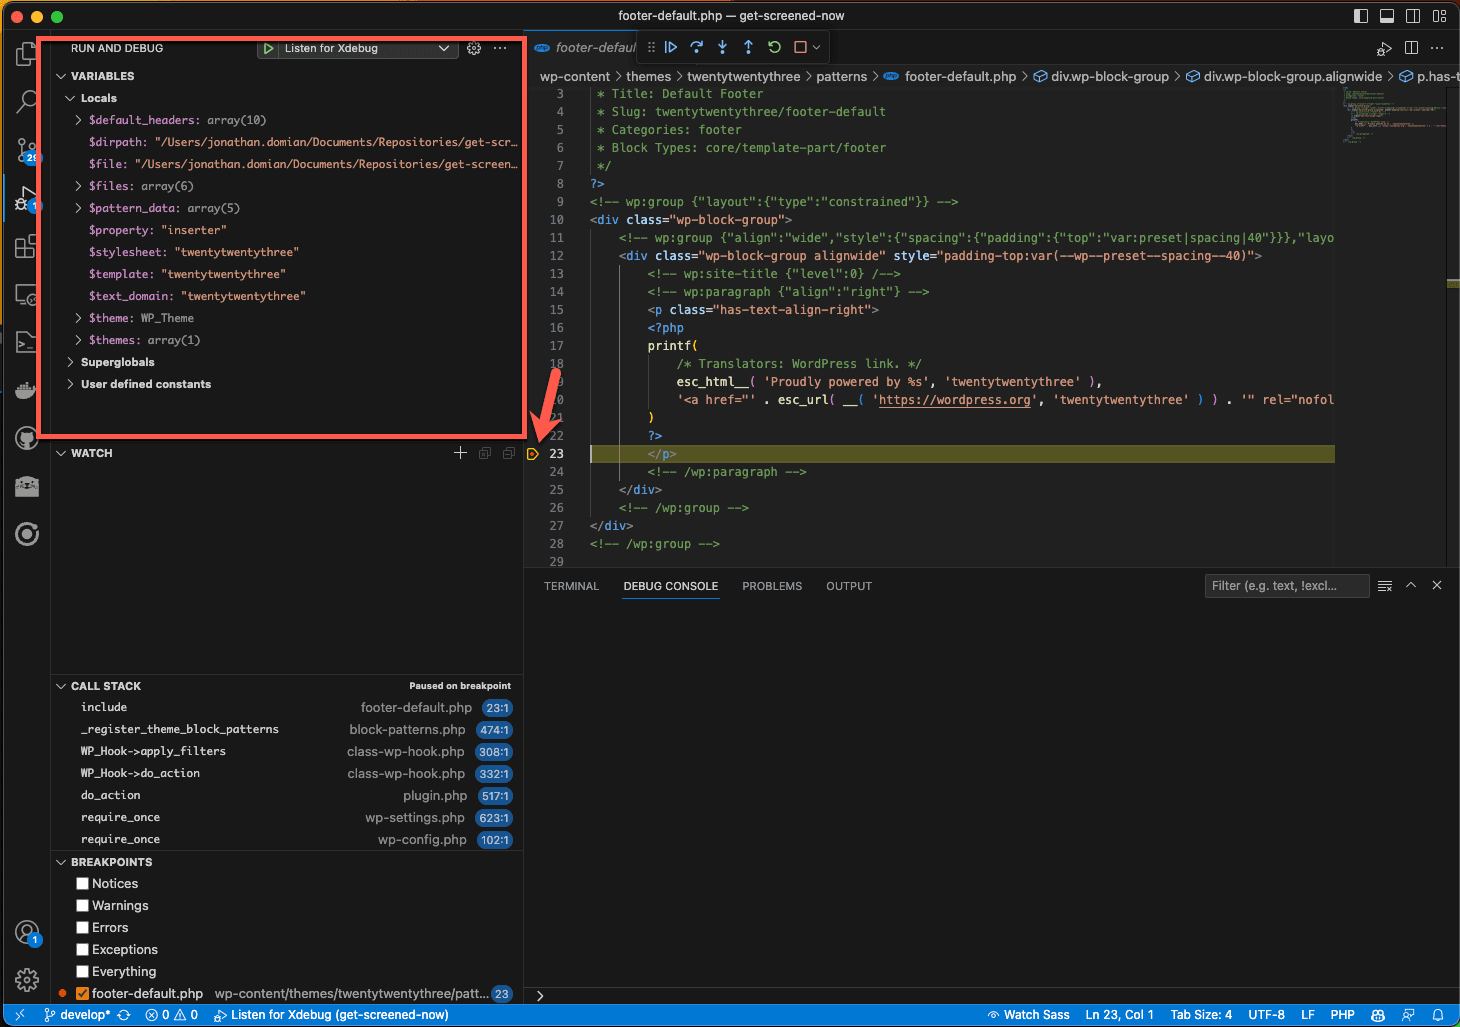Continue execution in the debug toolbar
The height and width of the screenshot is (1027, 1460).
coord(670,47)
